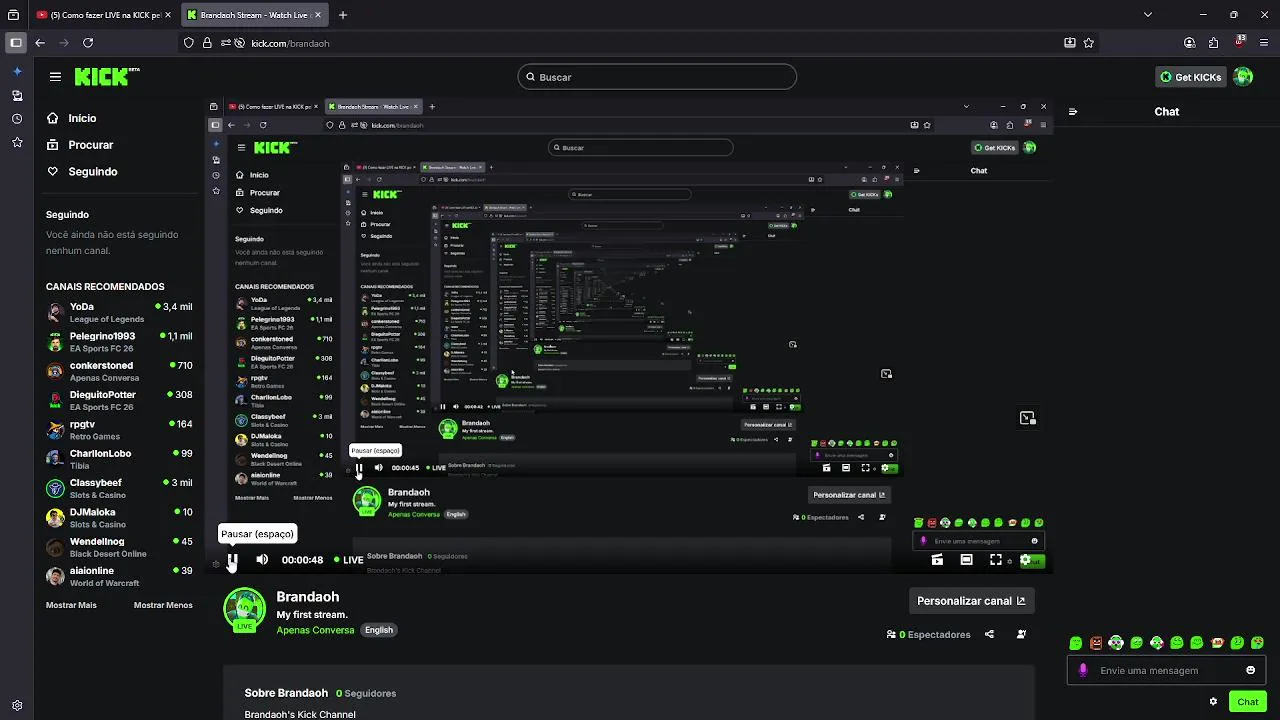
Task: Bookmark this page with the star icon
Action: pyautogui.click(x=1089, y=43)
